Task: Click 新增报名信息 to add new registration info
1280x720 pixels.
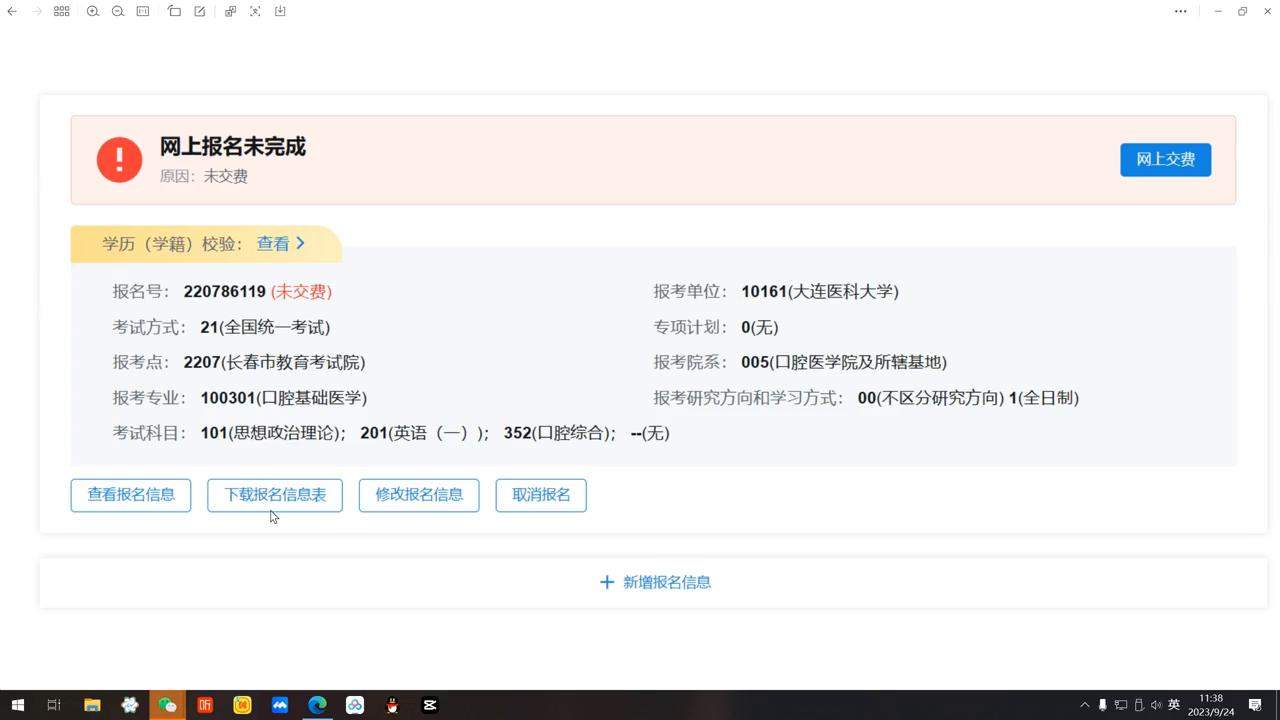Action: 655,582
